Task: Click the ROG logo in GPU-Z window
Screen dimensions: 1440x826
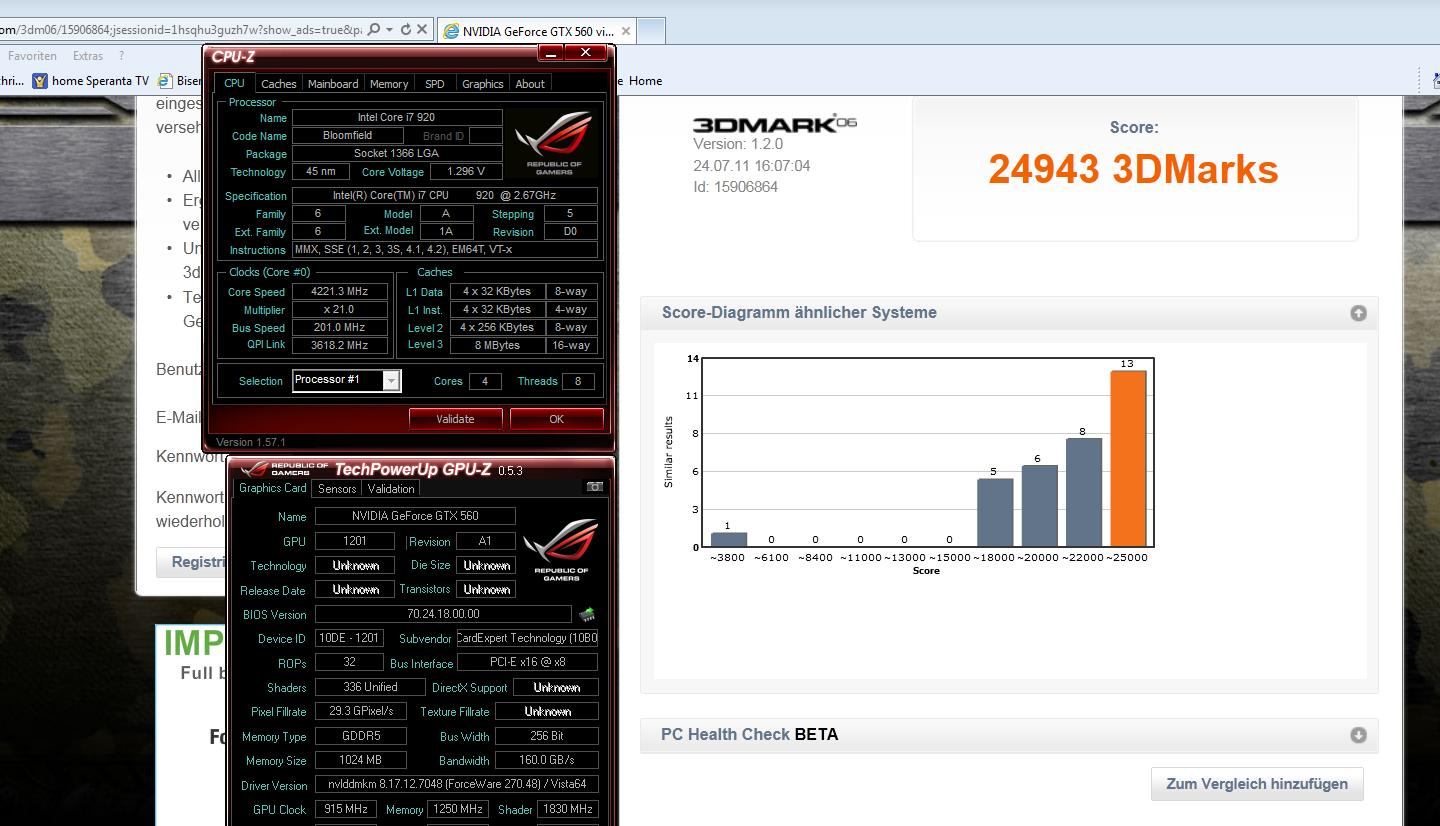Action: [561, 548]
